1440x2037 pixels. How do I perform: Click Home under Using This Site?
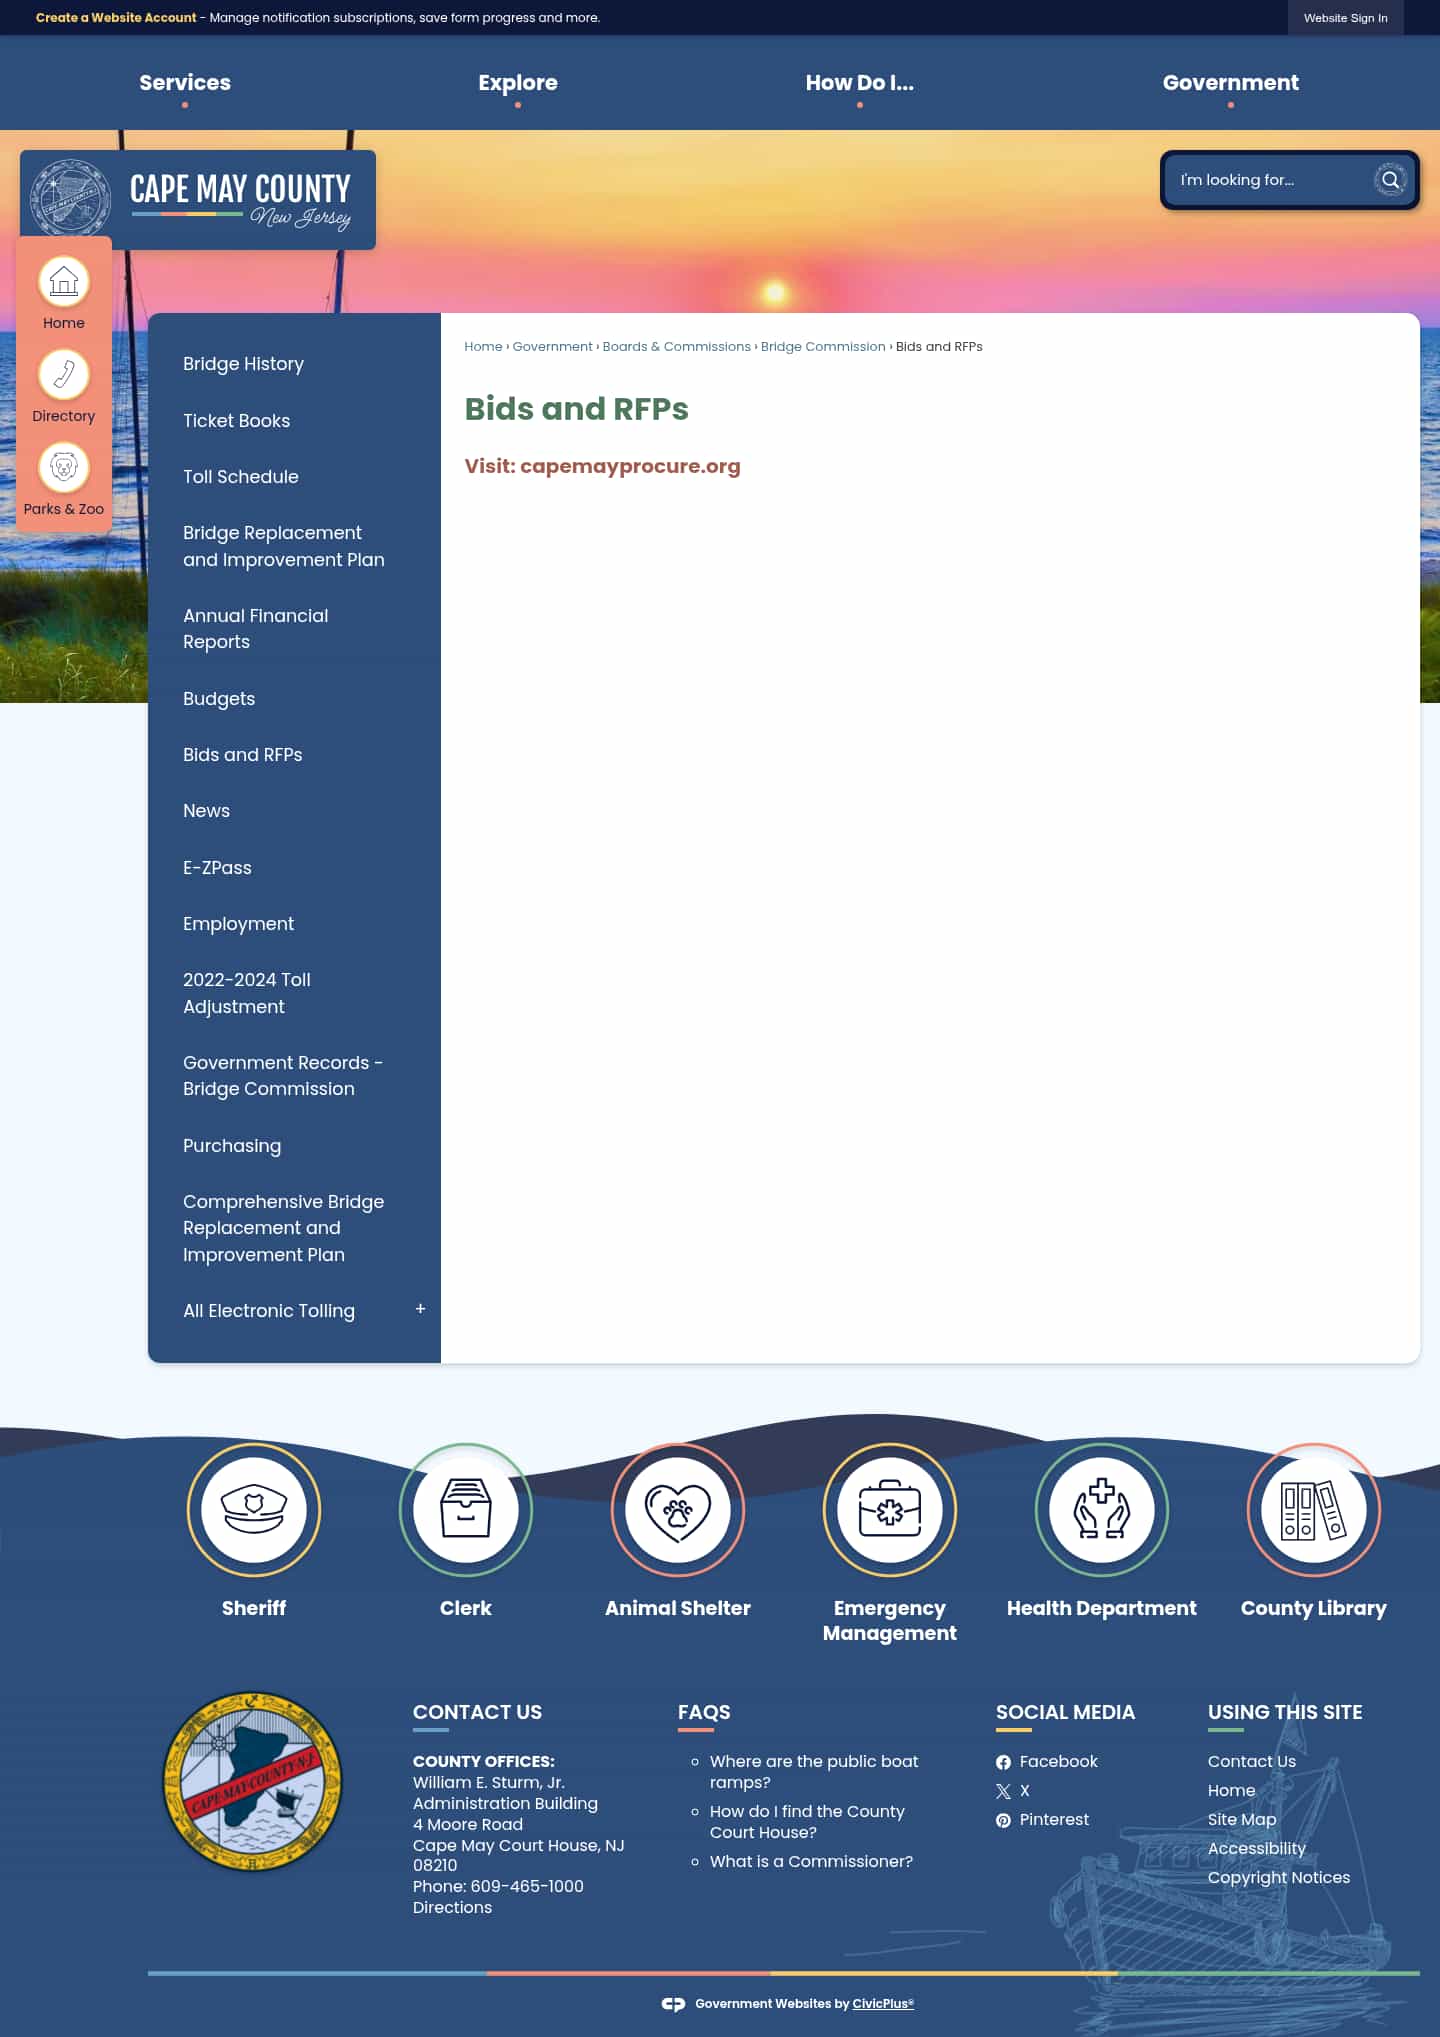click(1231, 1791)
